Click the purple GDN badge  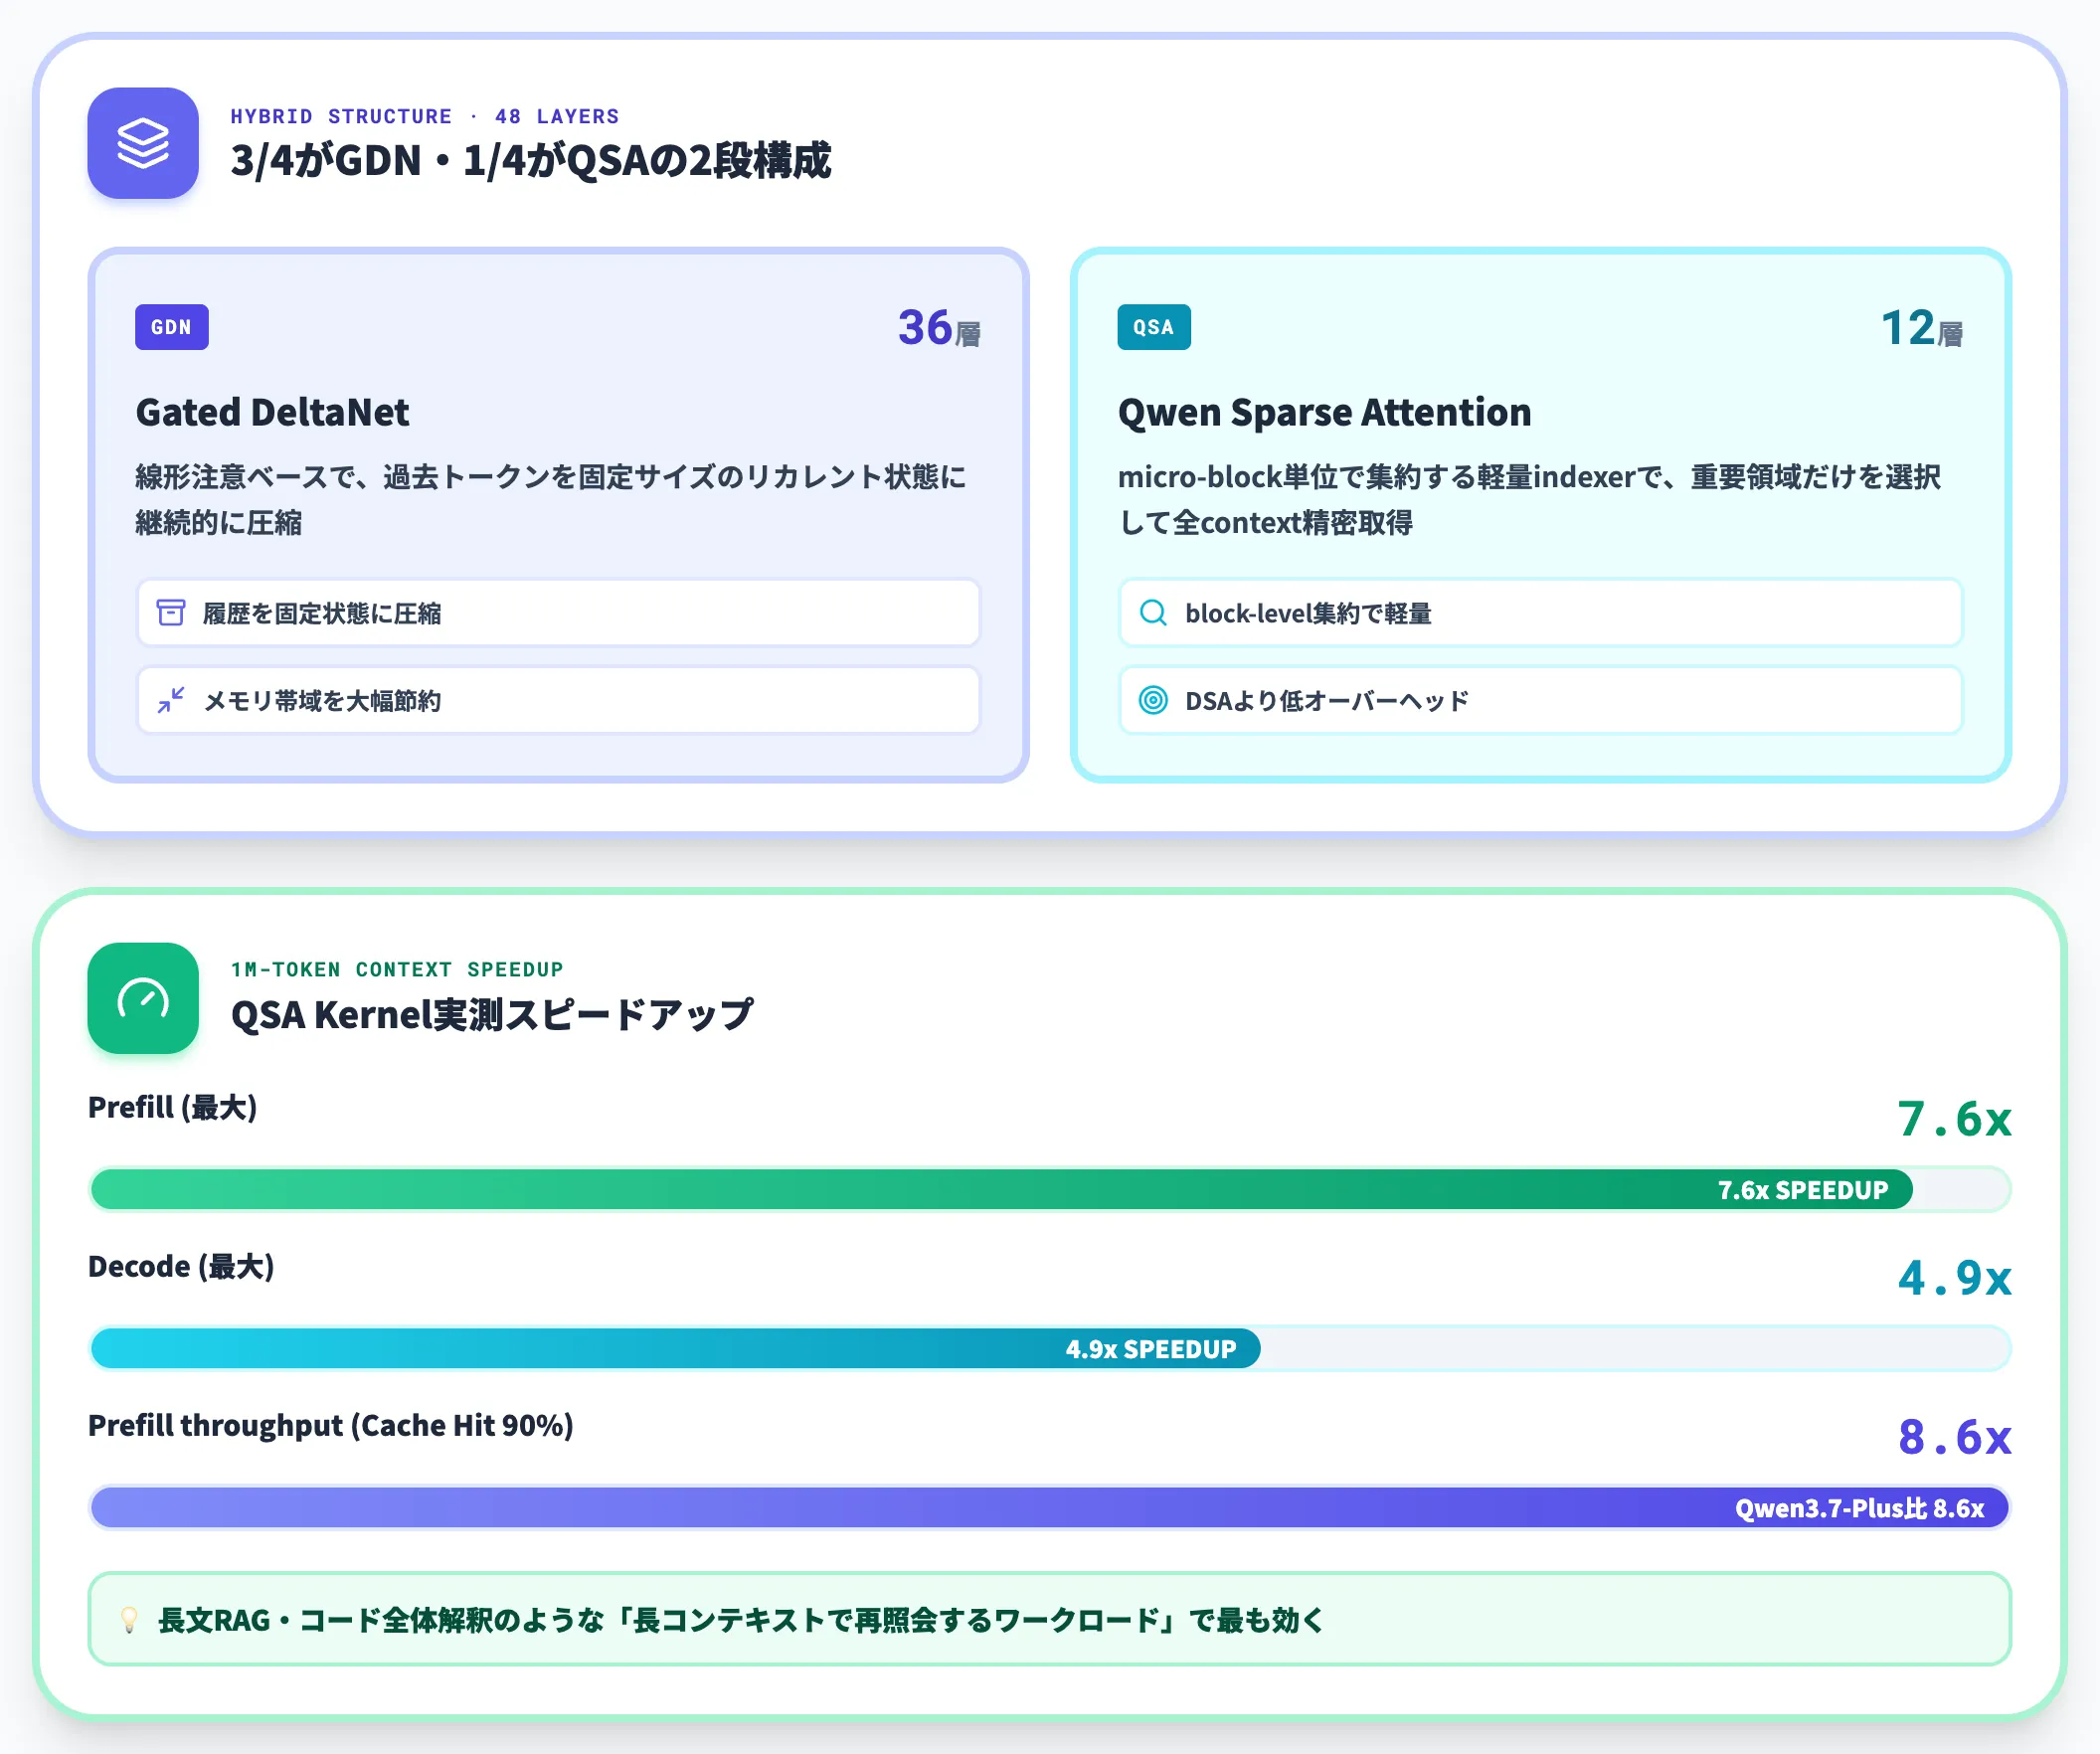click(172, 327)
